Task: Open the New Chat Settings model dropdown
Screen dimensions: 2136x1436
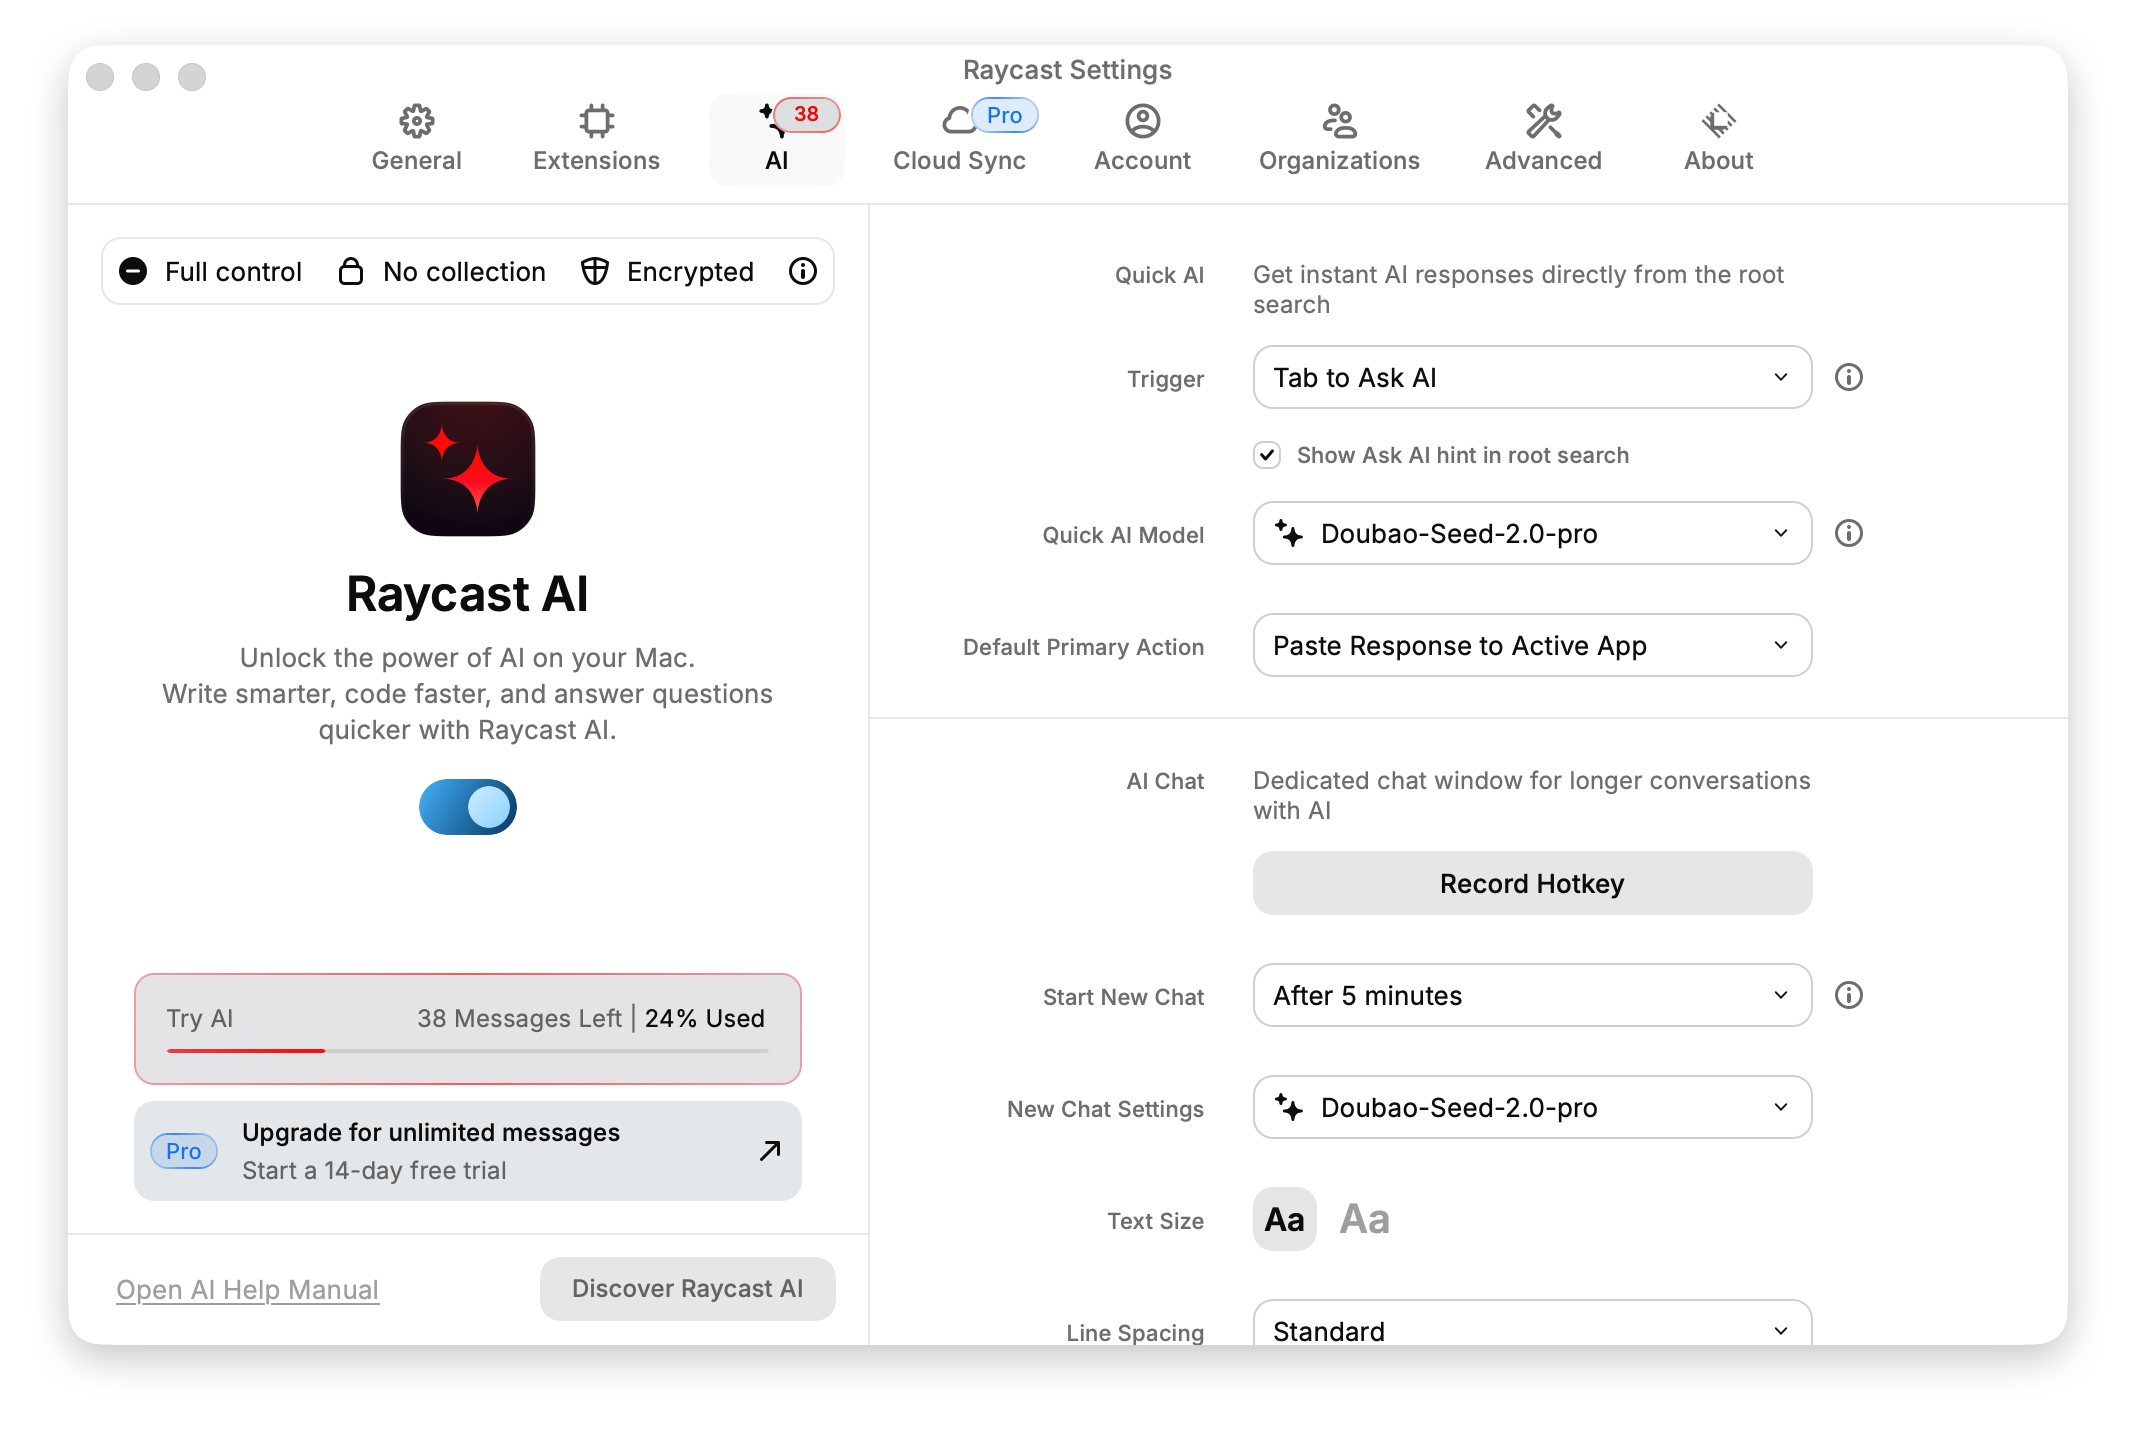Action: tap(1532, 1107)
